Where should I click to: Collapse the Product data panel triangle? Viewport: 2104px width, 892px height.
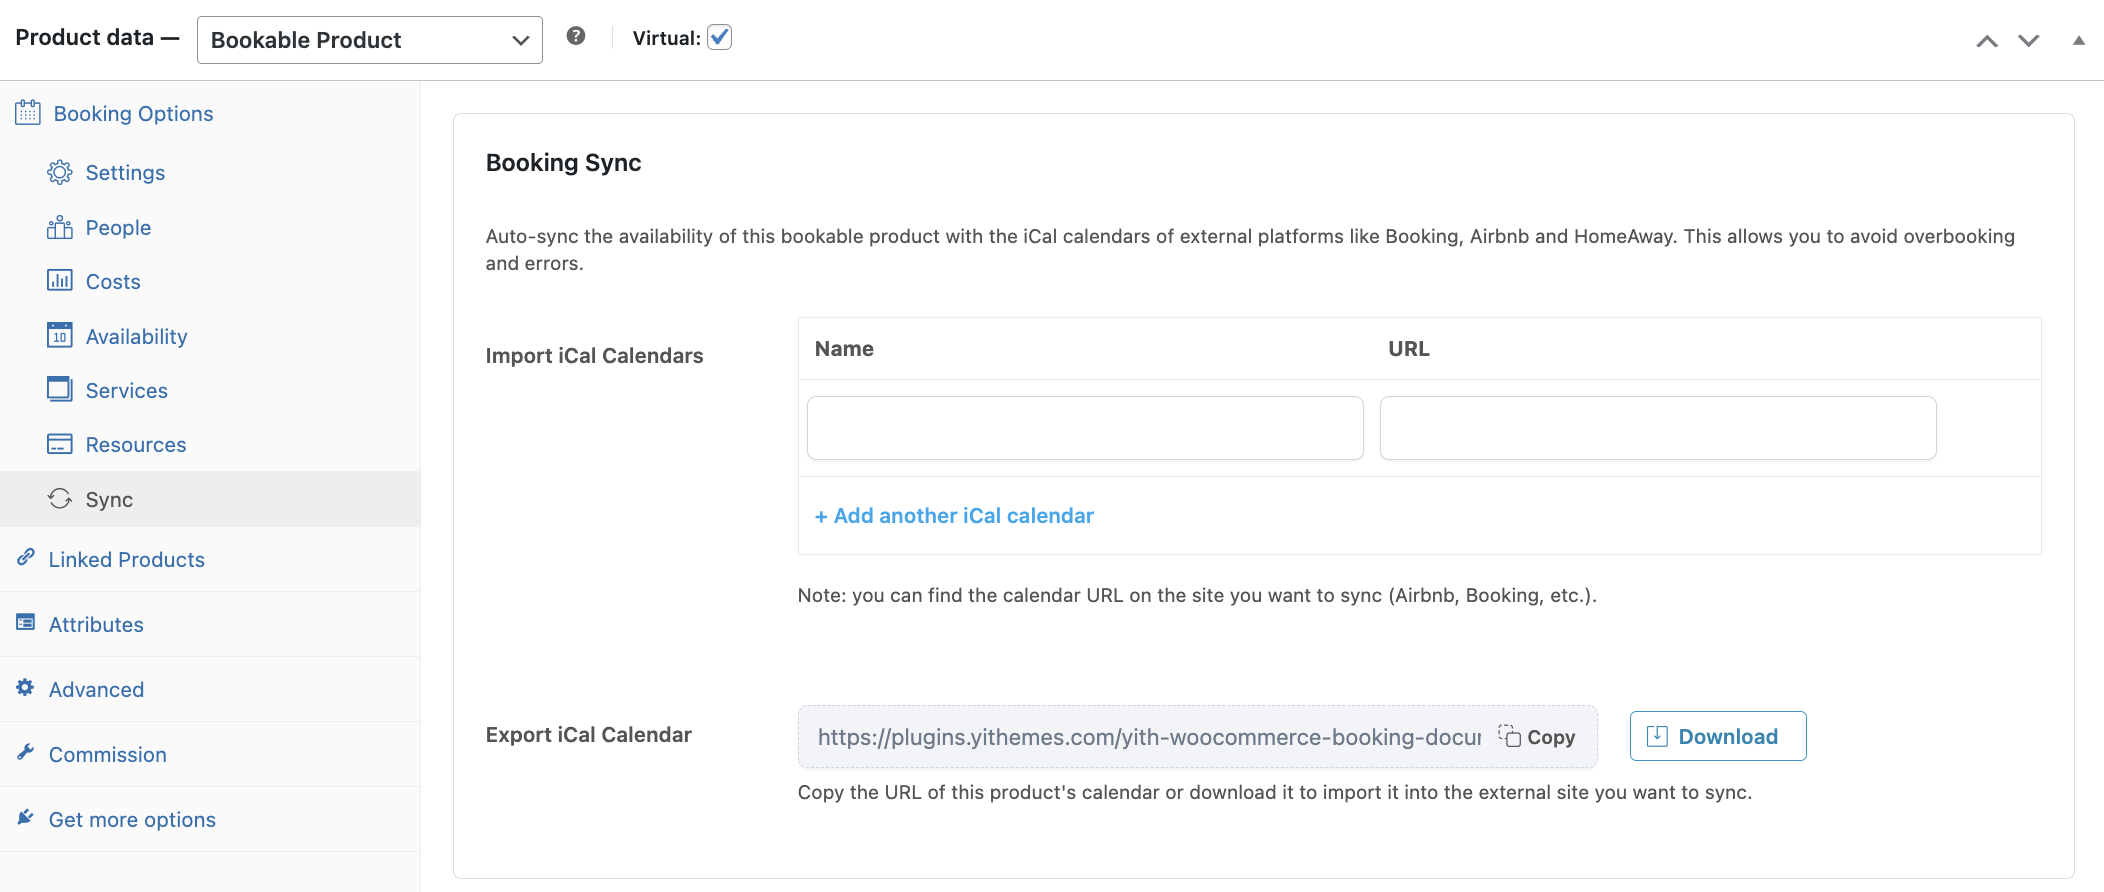click(x=2078, y=41)
